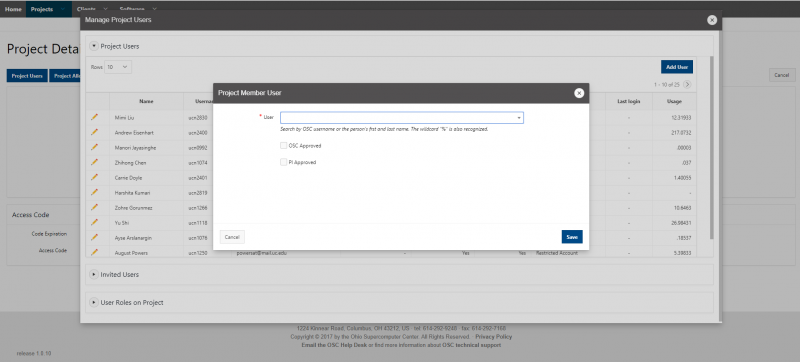This screenshot has width=800, height=362.
Task: Open the Rows per page dropdown
Action: pos(118,67)
